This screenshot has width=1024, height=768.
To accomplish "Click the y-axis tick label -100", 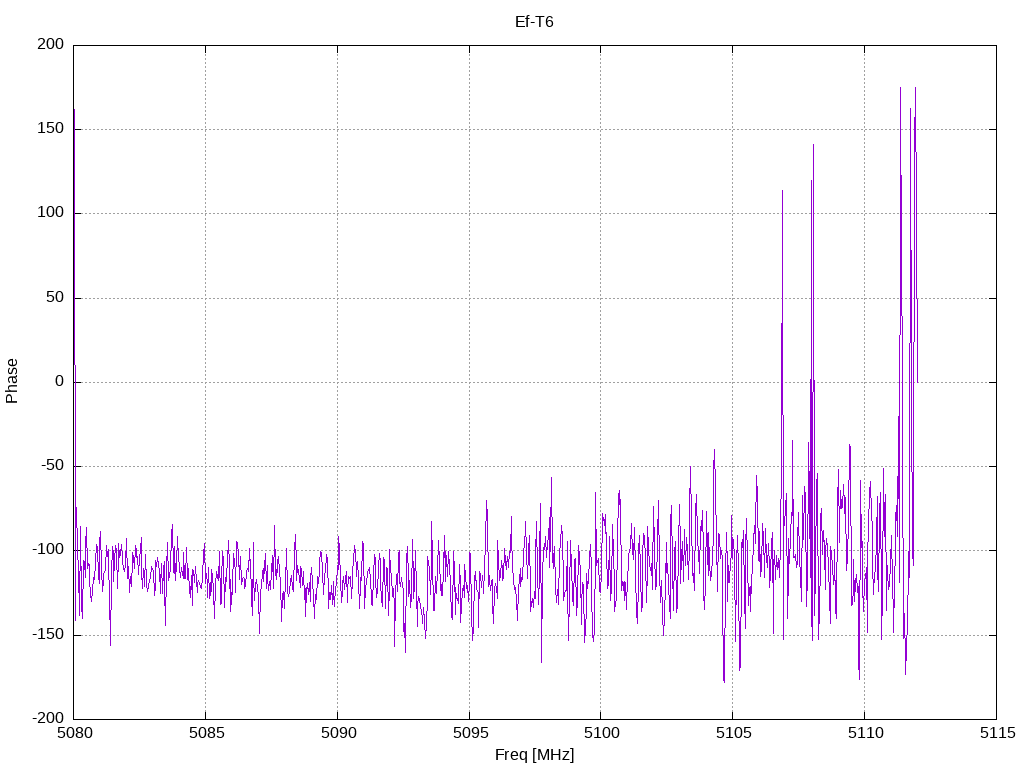I will coord(48,550).
